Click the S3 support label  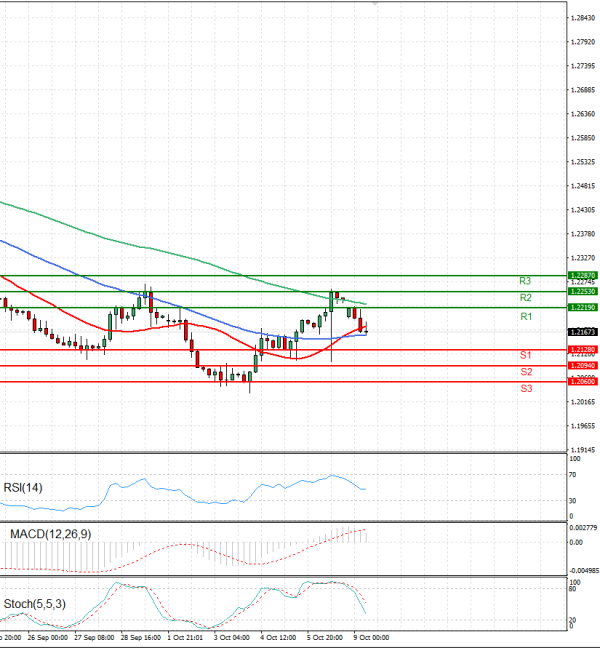(526, 388)
